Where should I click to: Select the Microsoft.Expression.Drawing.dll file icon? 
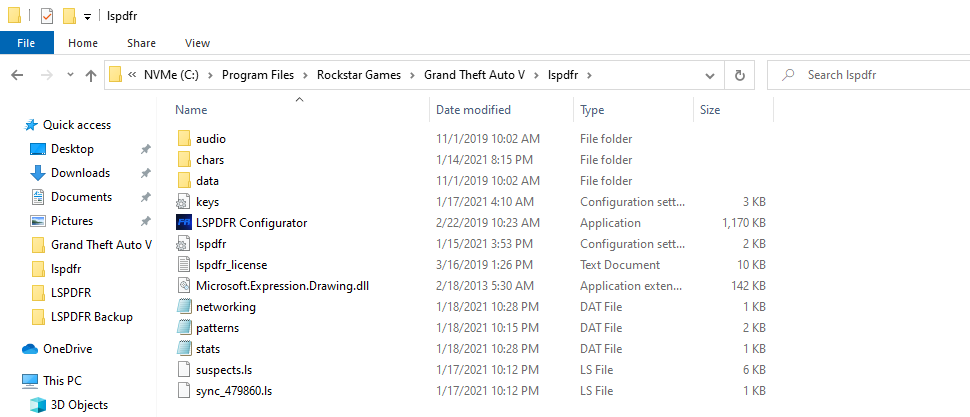184,286
